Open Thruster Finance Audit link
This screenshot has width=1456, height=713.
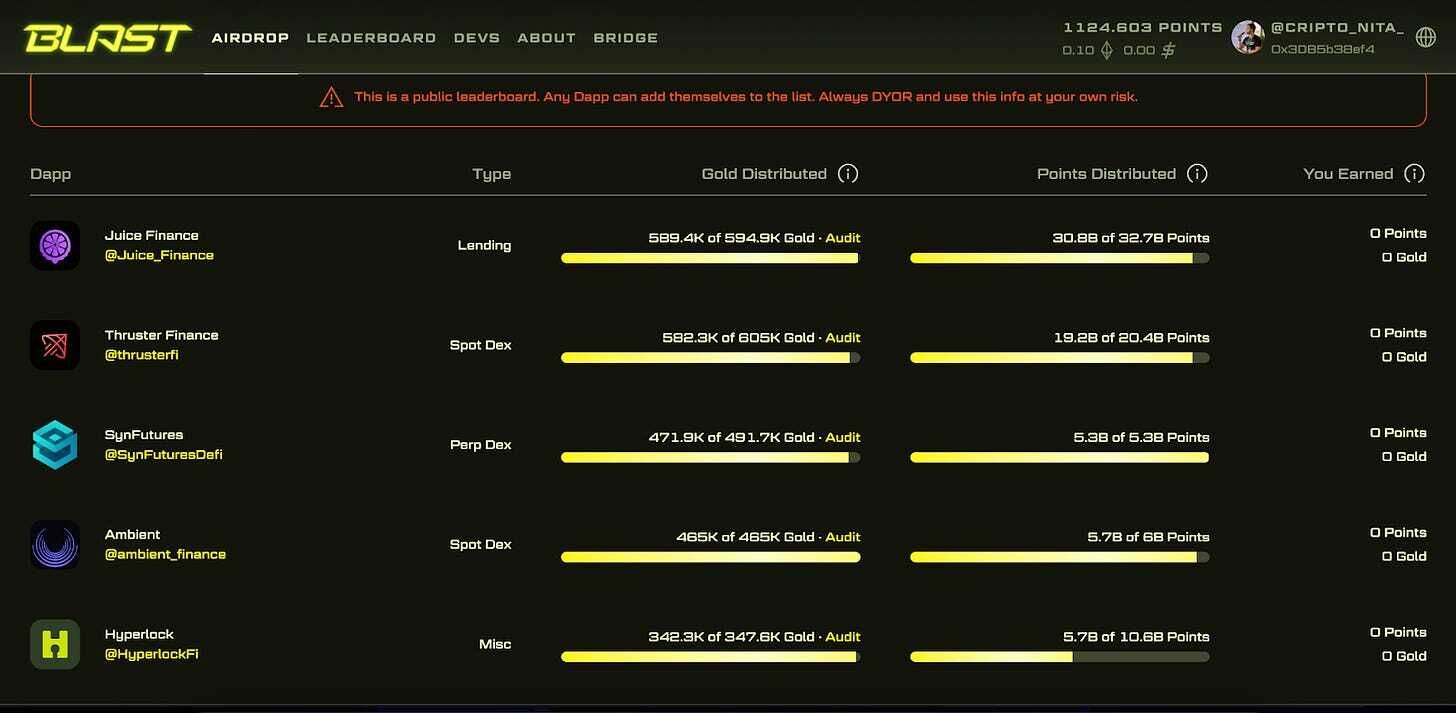843,338
